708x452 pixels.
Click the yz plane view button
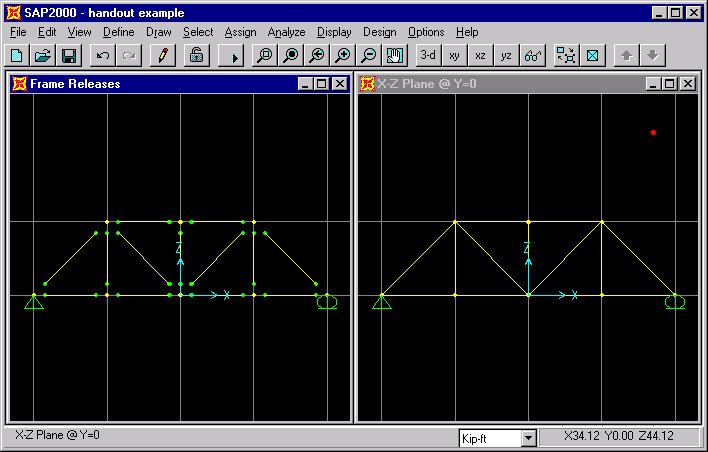(507, 56)
